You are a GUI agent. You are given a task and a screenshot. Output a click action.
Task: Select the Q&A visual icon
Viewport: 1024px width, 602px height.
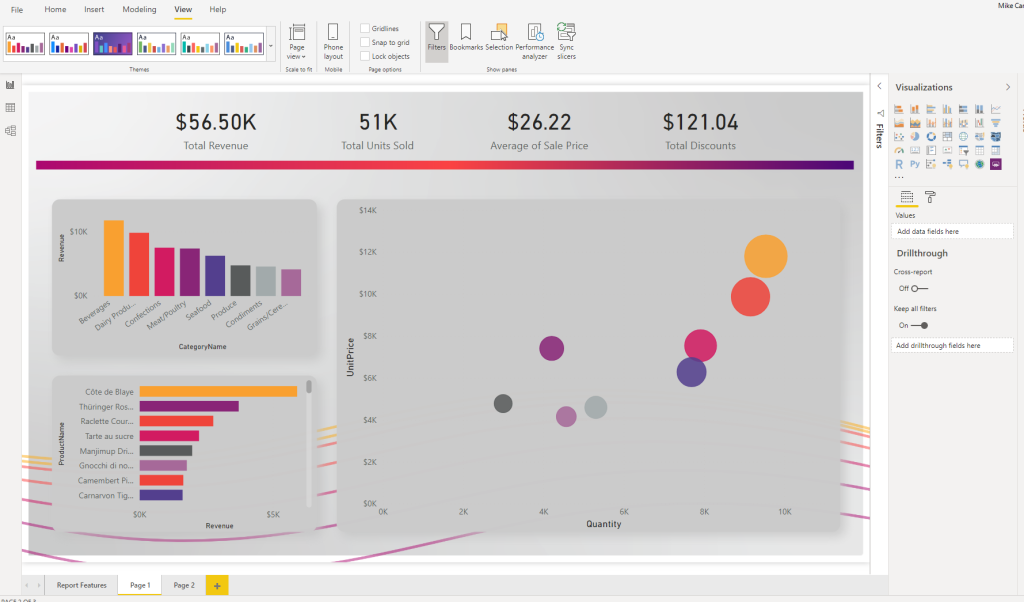pos(963,165)
